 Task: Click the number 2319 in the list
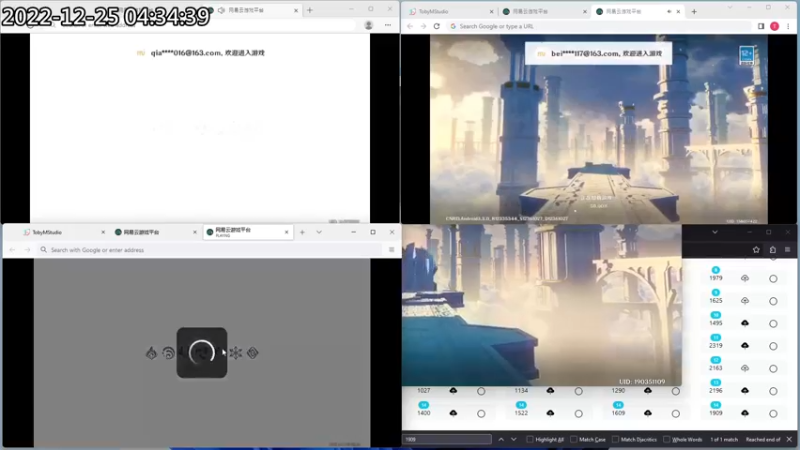[715, 345]
